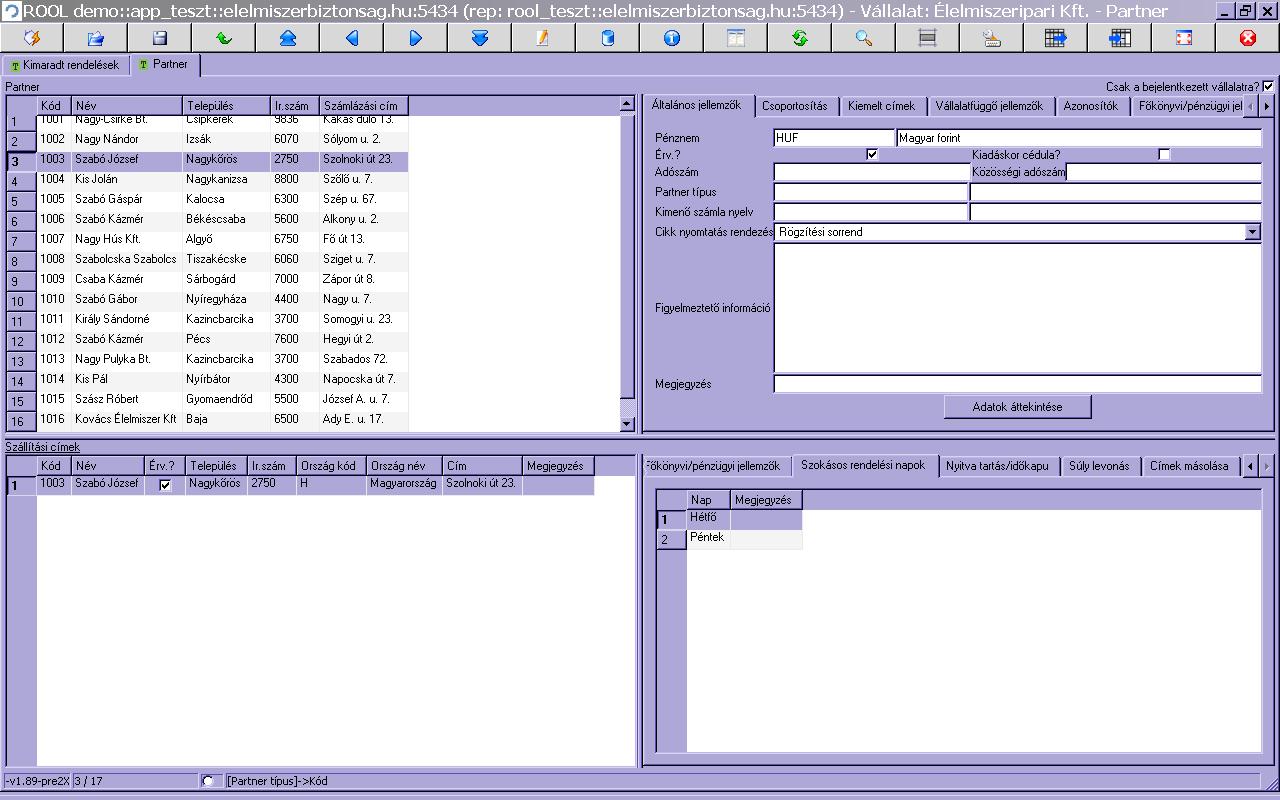The height and width of the screenshot is (800, 1280).
Task: Switch to 'Kimaradt rendelések' tab
Action: (65, 65)
